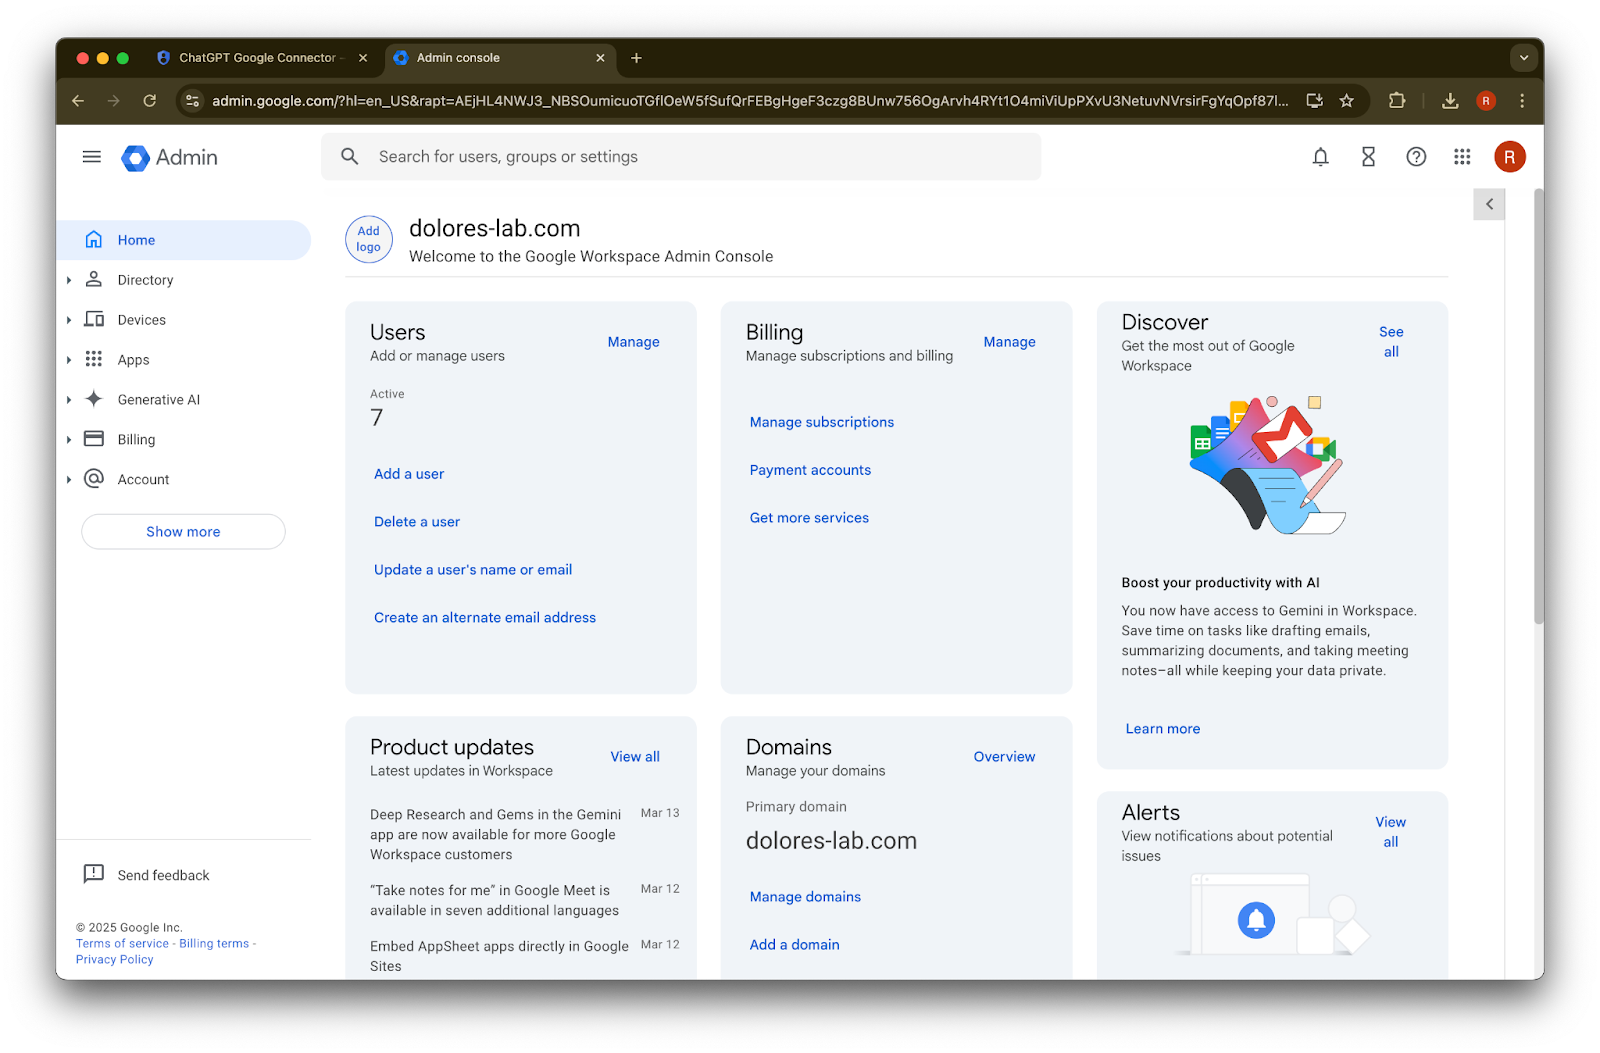The width and height of the screenshot is (1600, 1053).
Task: Click the Billing card icon in sidebar
Action: coord(94,439)
